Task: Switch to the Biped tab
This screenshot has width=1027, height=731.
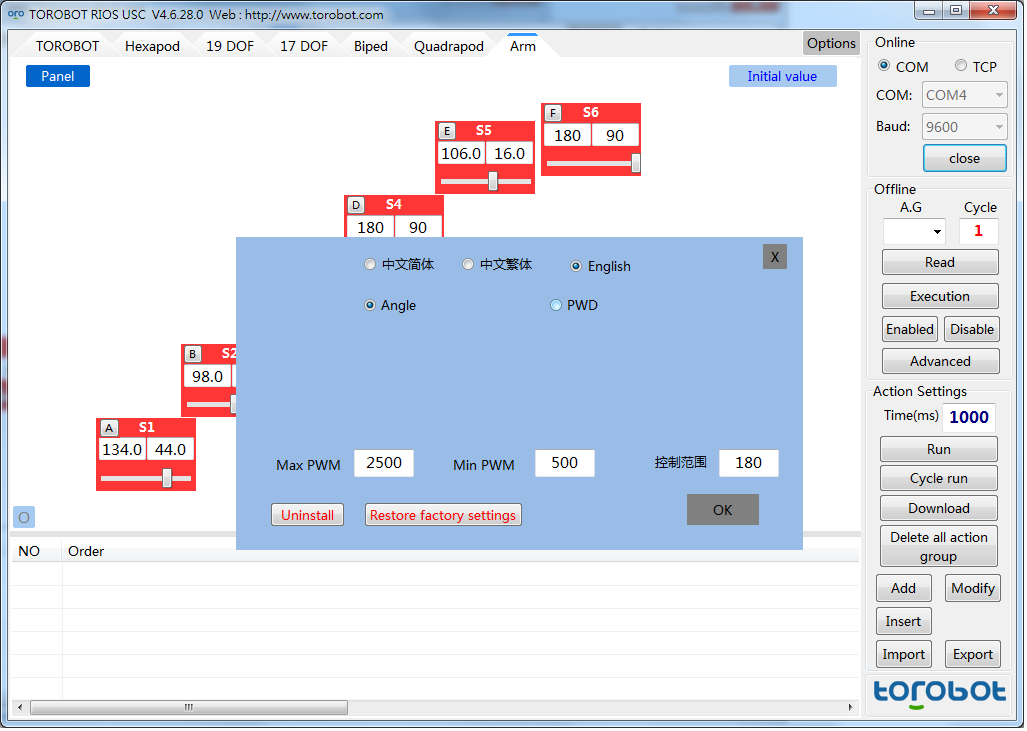Action: coord(371,47)
